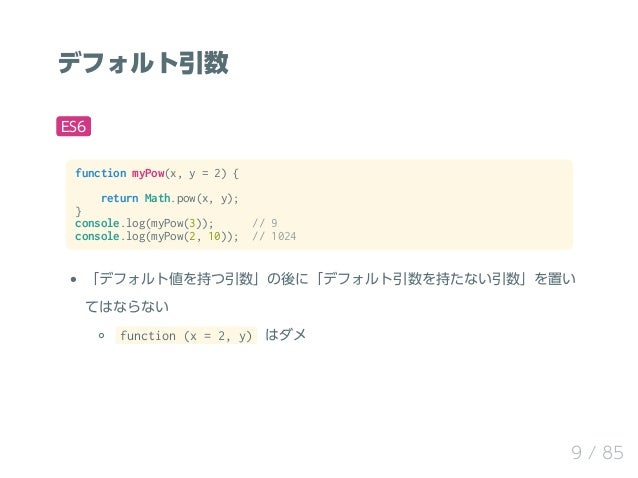Screen dimensions: 638x478
Task: Click the return keyword in the code block
Action: 120,198
